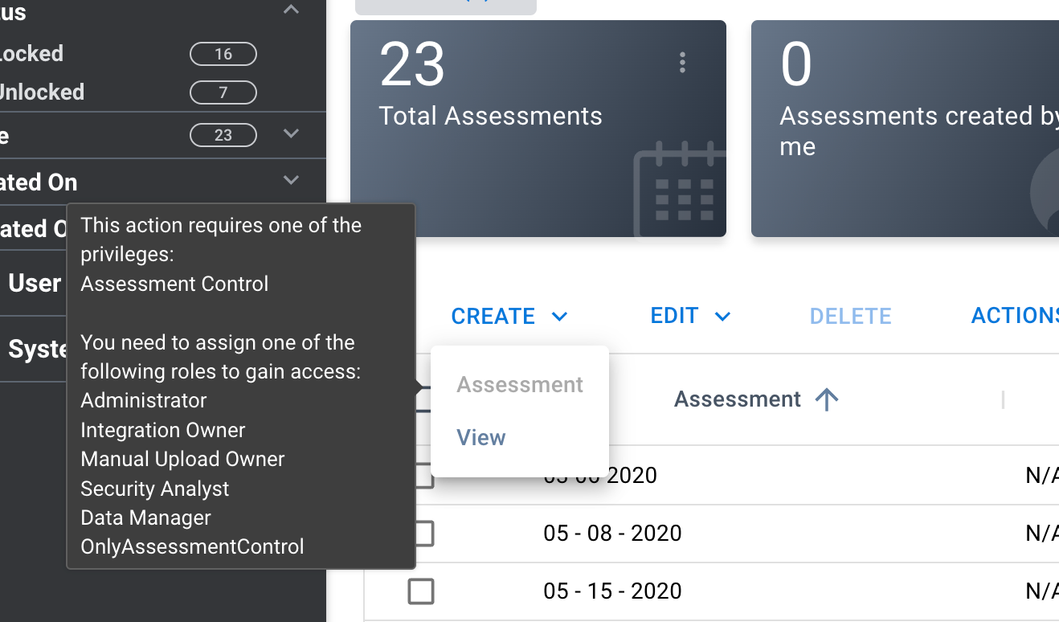The width and height of the screenshot is (1059, 622).
Task: Filter by Locked status count 16
Action: pos(222,54)
